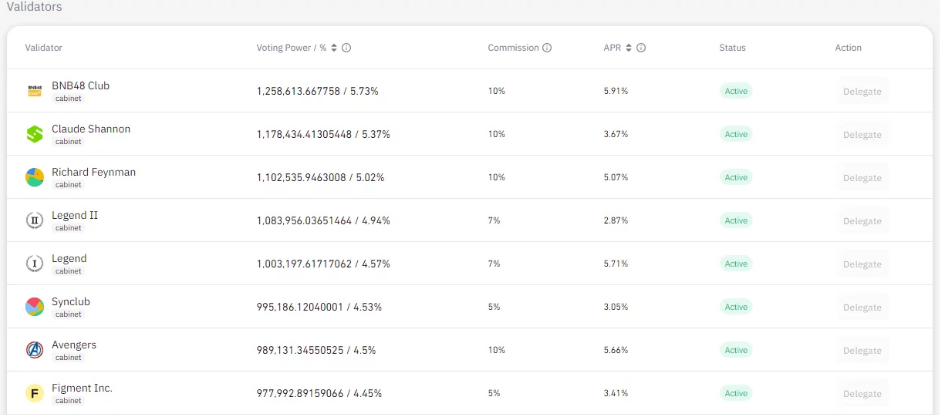Click the cabinet tag under Figment Inc.

[x=68, y=401]
